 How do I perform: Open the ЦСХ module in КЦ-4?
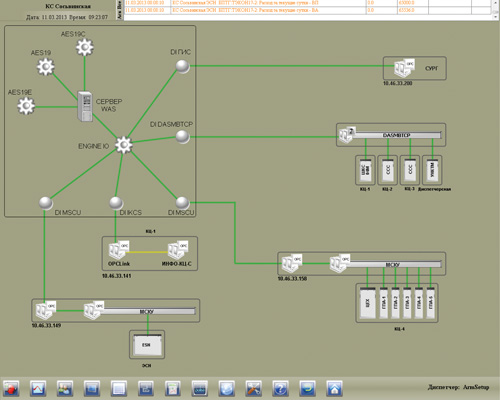tap(368, 303)
